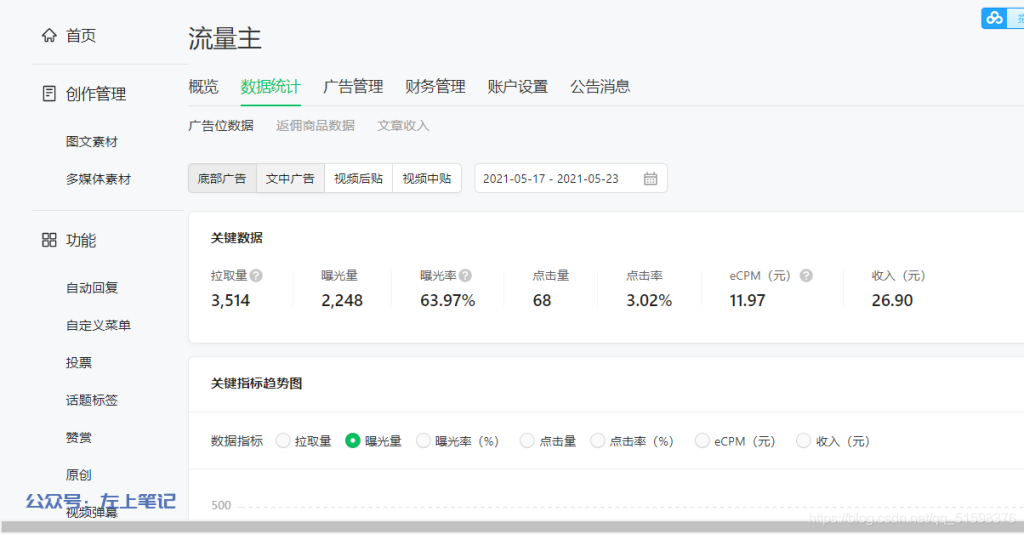1024x534 pixels.
Task: Open the 账户设置 tab
Action: (517, 86)
